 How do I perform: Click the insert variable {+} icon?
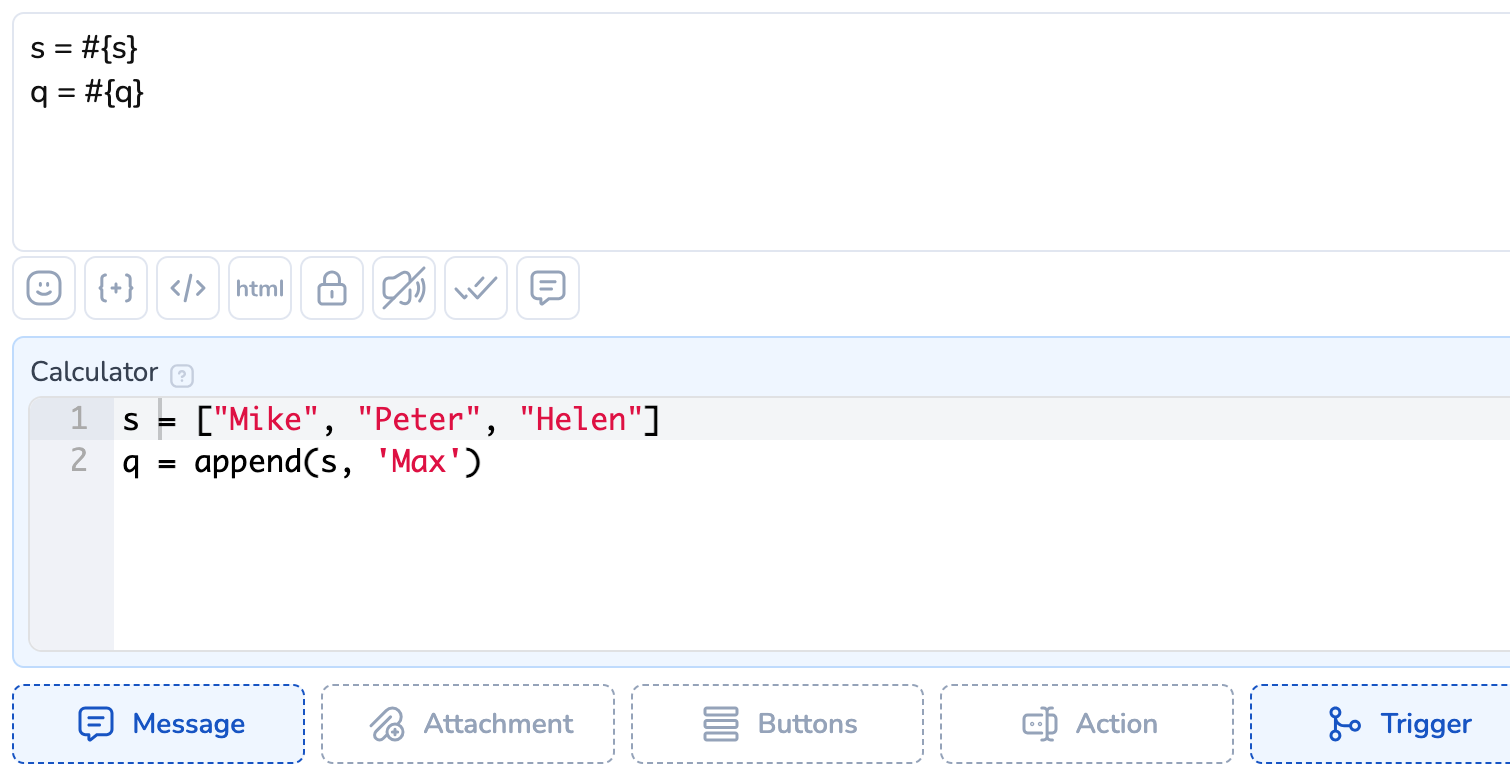pos(116,289)
